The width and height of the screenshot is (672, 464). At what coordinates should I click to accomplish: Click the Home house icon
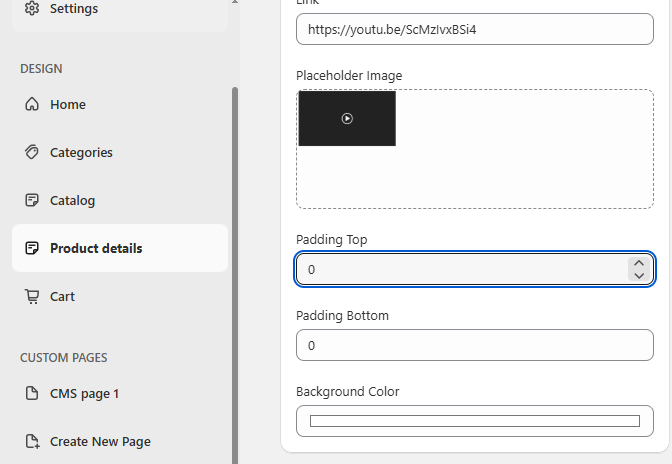click(32, 104)
